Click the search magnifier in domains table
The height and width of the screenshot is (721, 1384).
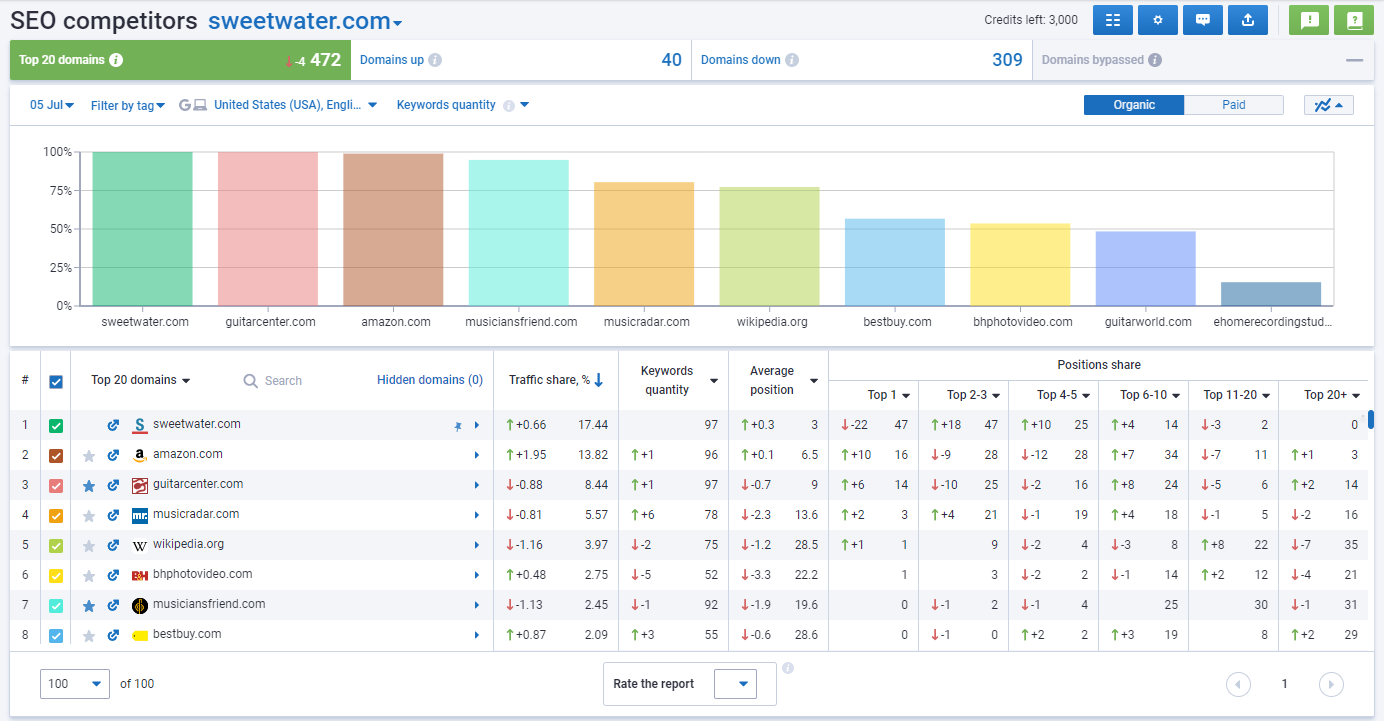(x=251, y=381)
